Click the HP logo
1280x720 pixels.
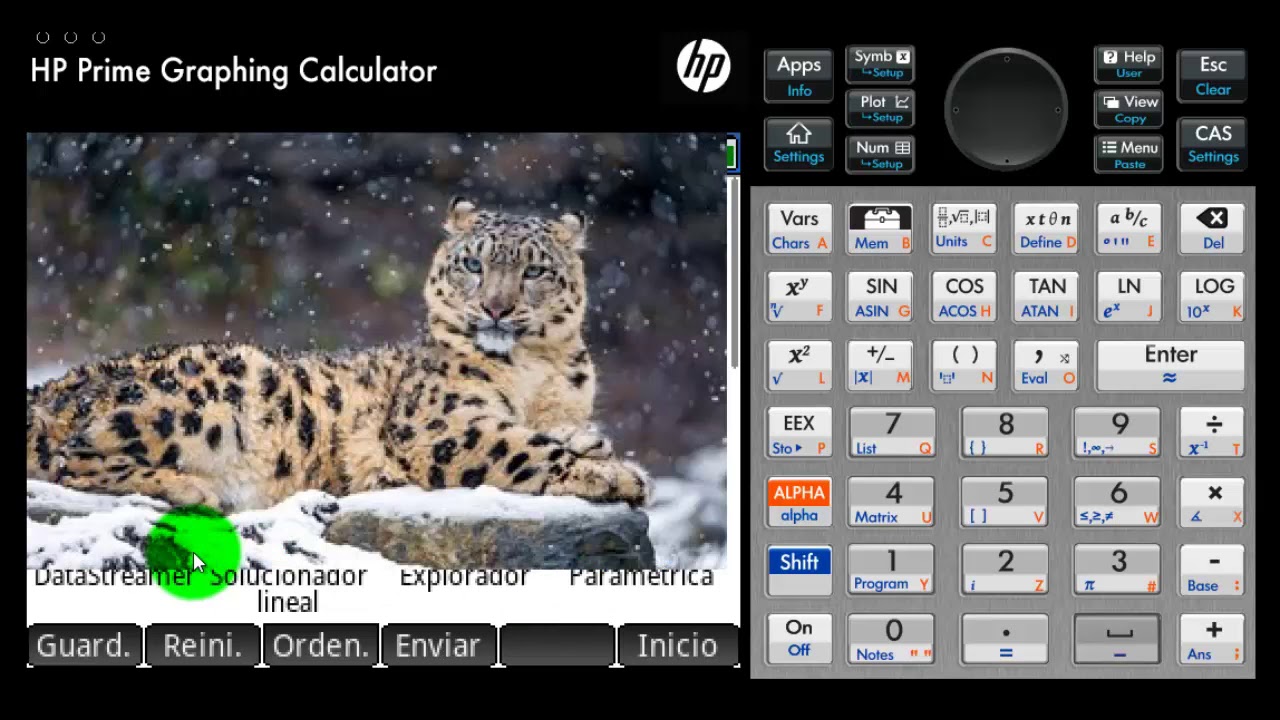(x=703, y=67)
